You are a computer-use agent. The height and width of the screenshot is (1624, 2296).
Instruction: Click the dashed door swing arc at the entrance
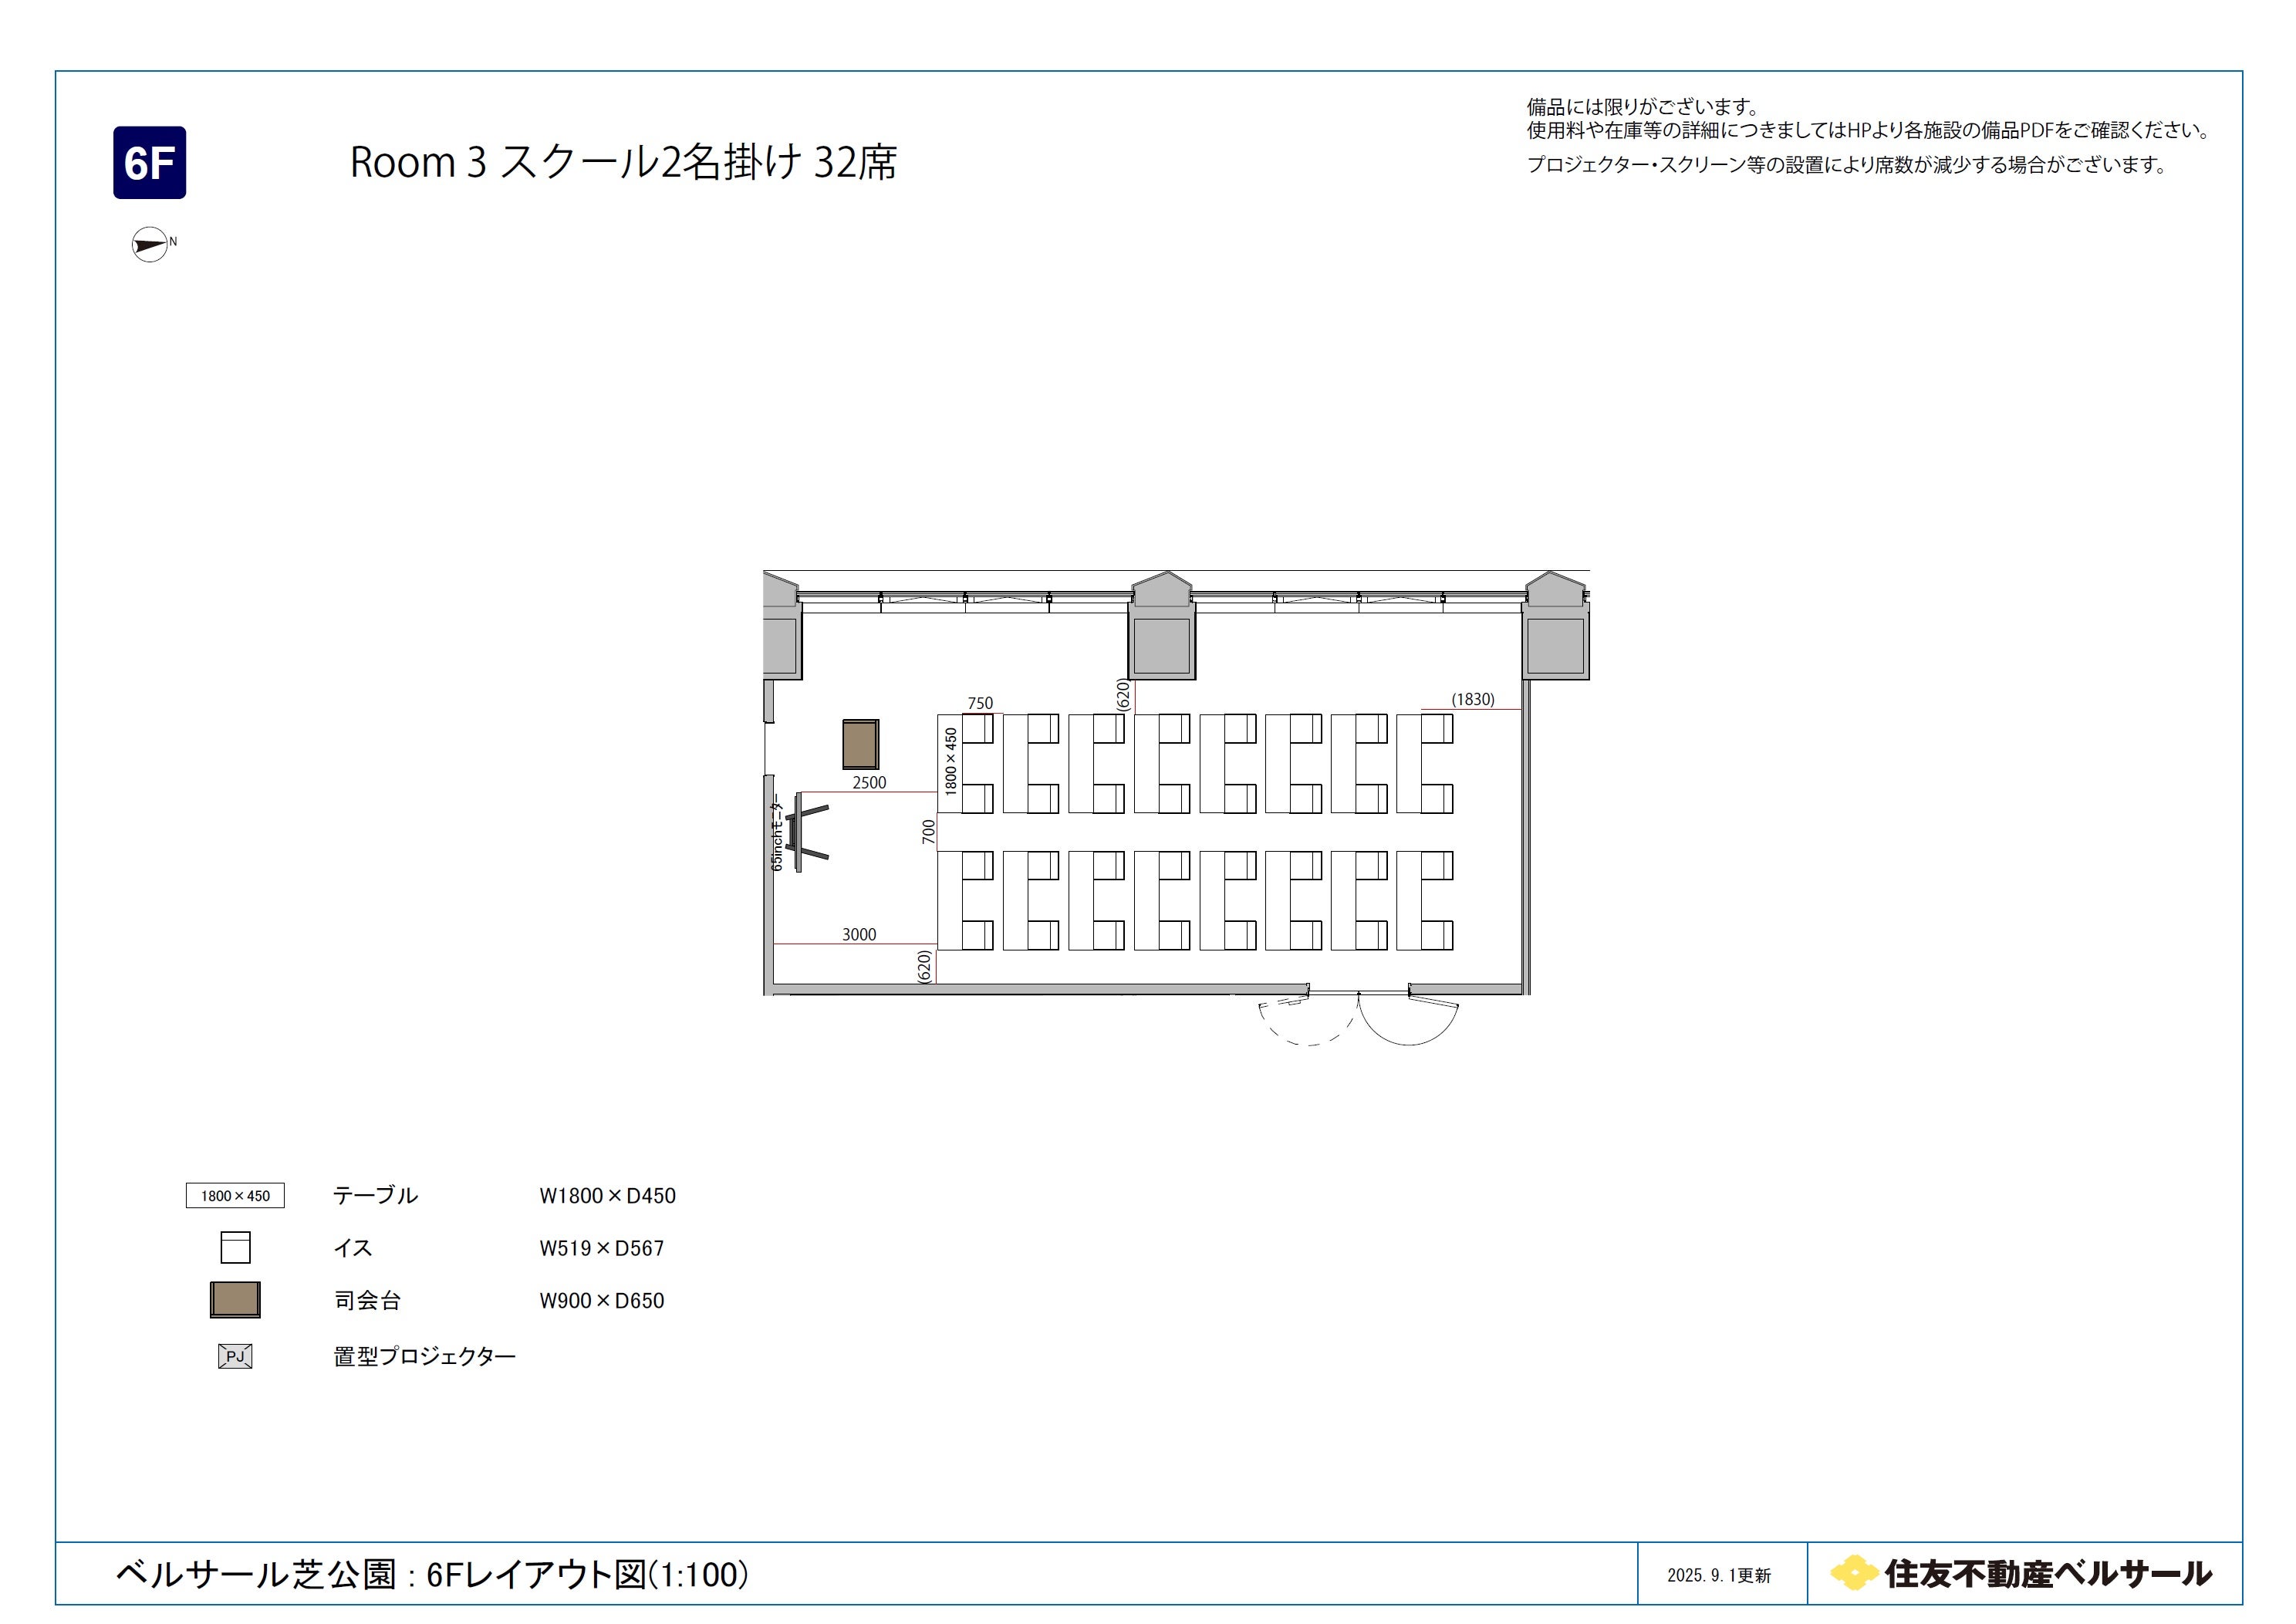point(1307,1021)
